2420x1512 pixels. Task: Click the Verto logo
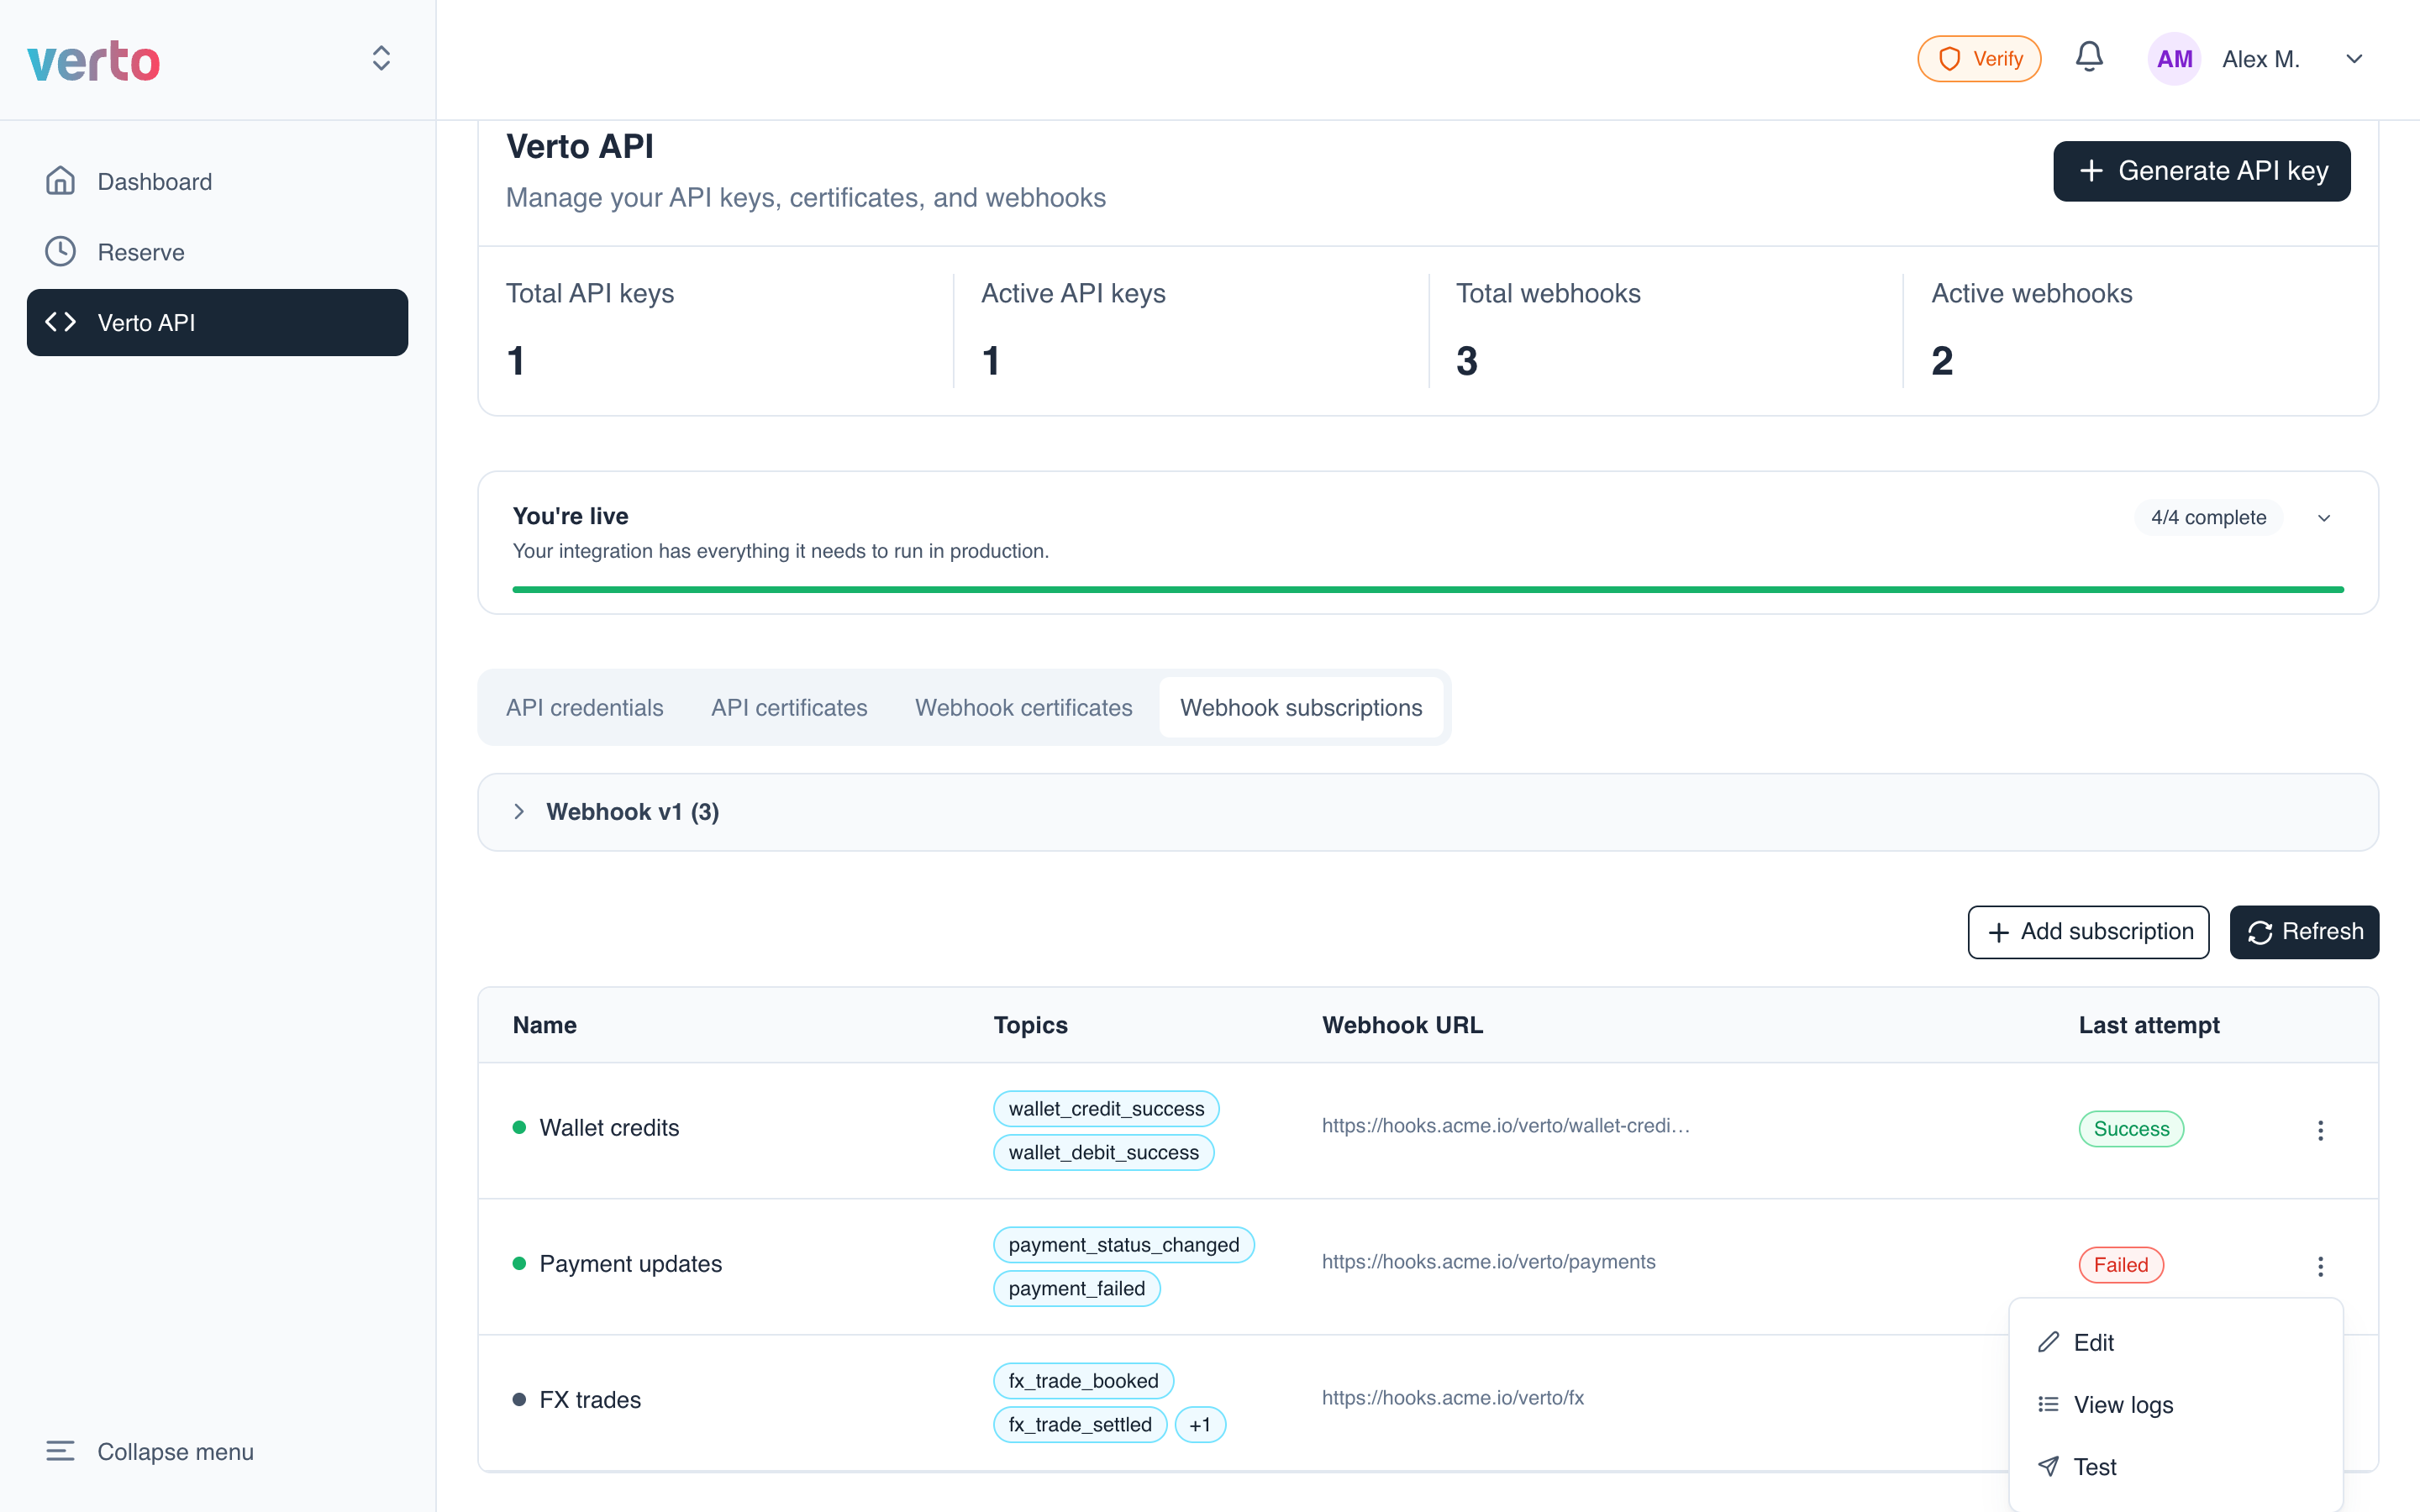[x=93, y=60]
